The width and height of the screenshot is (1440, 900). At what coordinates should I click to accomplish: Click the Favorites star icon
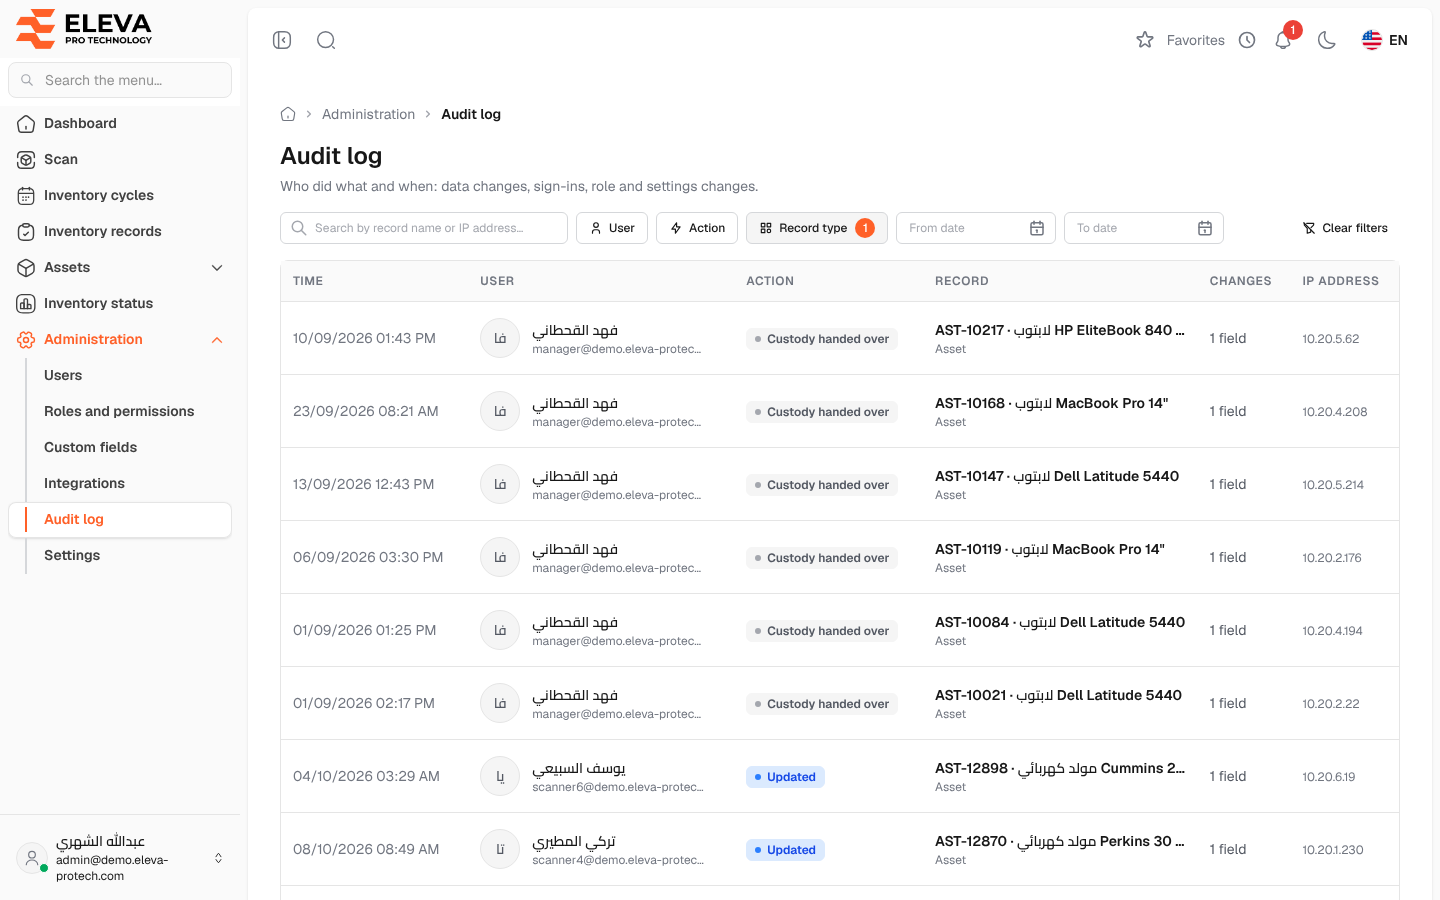tap(1145, 40)
